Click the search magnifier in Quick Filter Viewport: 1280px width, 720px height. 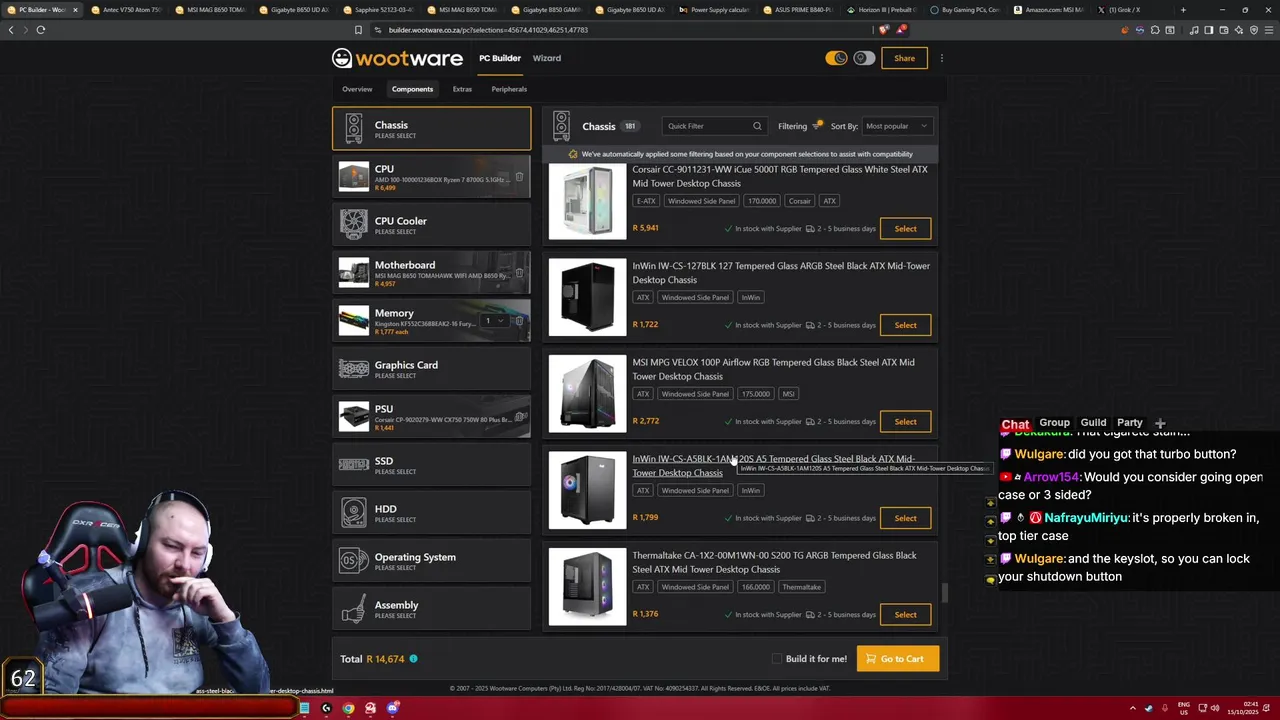[757, 126]
